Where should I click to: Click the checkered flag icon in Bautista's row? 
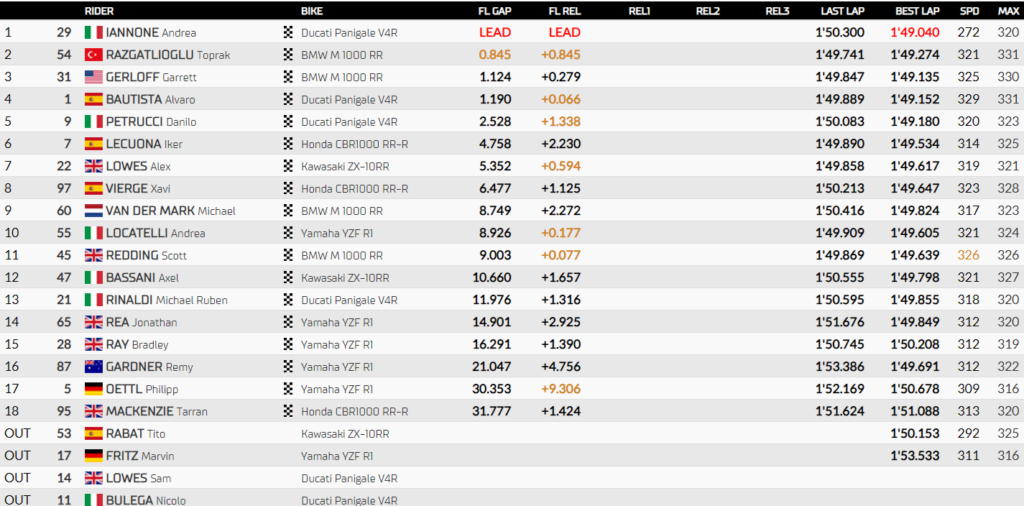(x=289, y=99)
